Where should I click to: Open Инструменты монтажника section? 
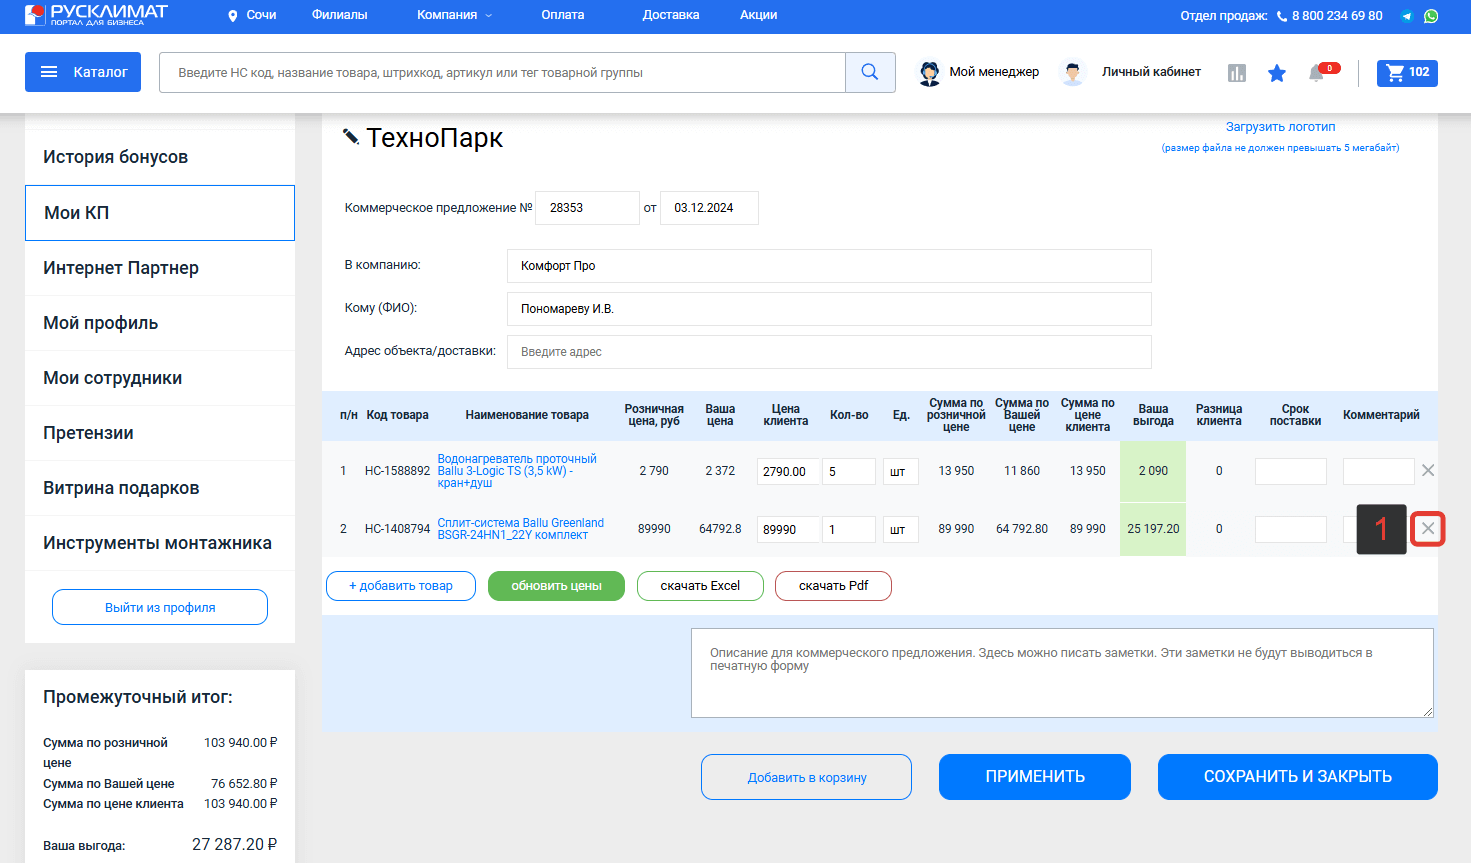160,543
